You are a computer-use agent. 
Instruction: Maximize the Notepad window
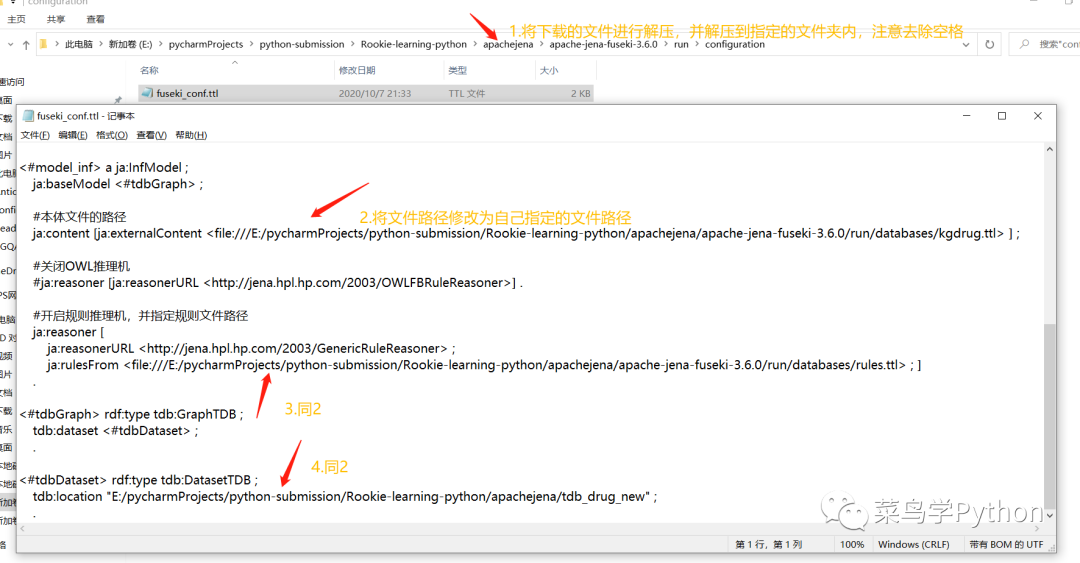click(1001, 116)
